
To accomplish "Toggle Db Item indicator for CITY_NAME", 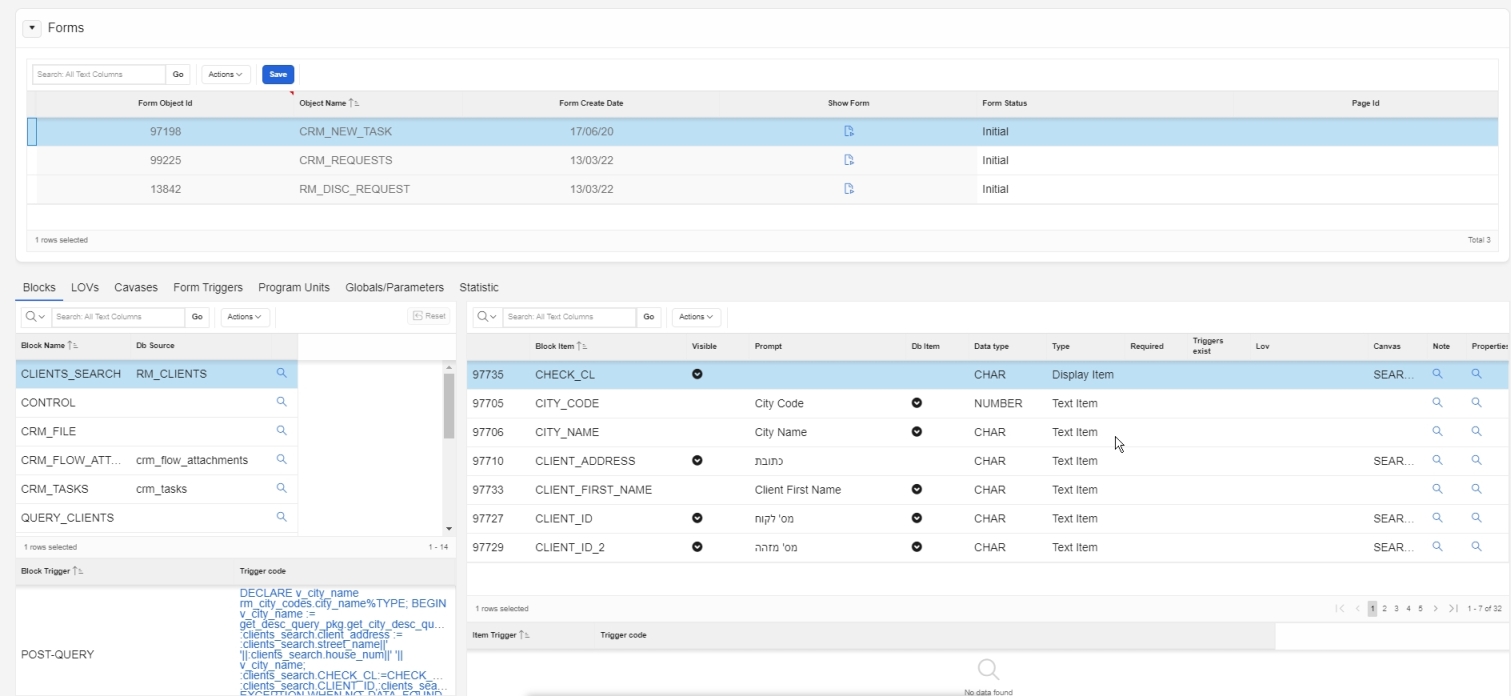I will click(916, 432).
